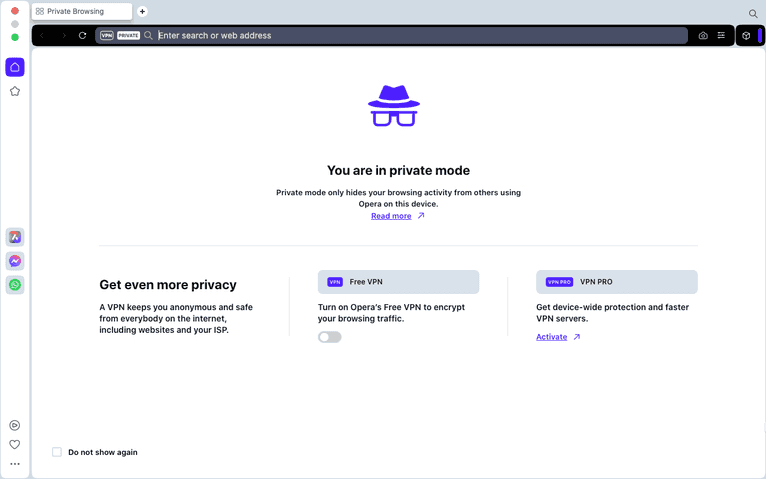Image resolution: width=766 pixels, height=479 pixels.
Task: Expand sidebar three-dots setup menu
Action: (x=15, y=464)
